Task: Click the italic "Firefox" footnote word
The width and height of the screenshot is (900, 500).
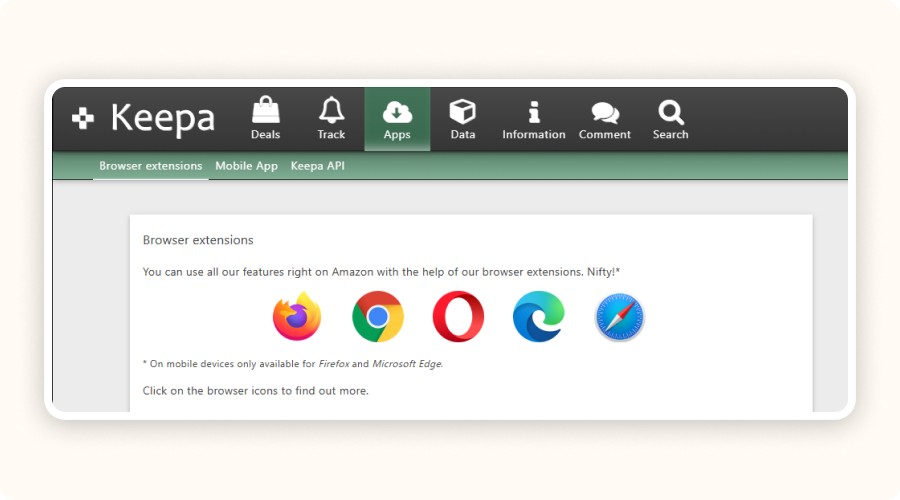Action: [333, 364]
